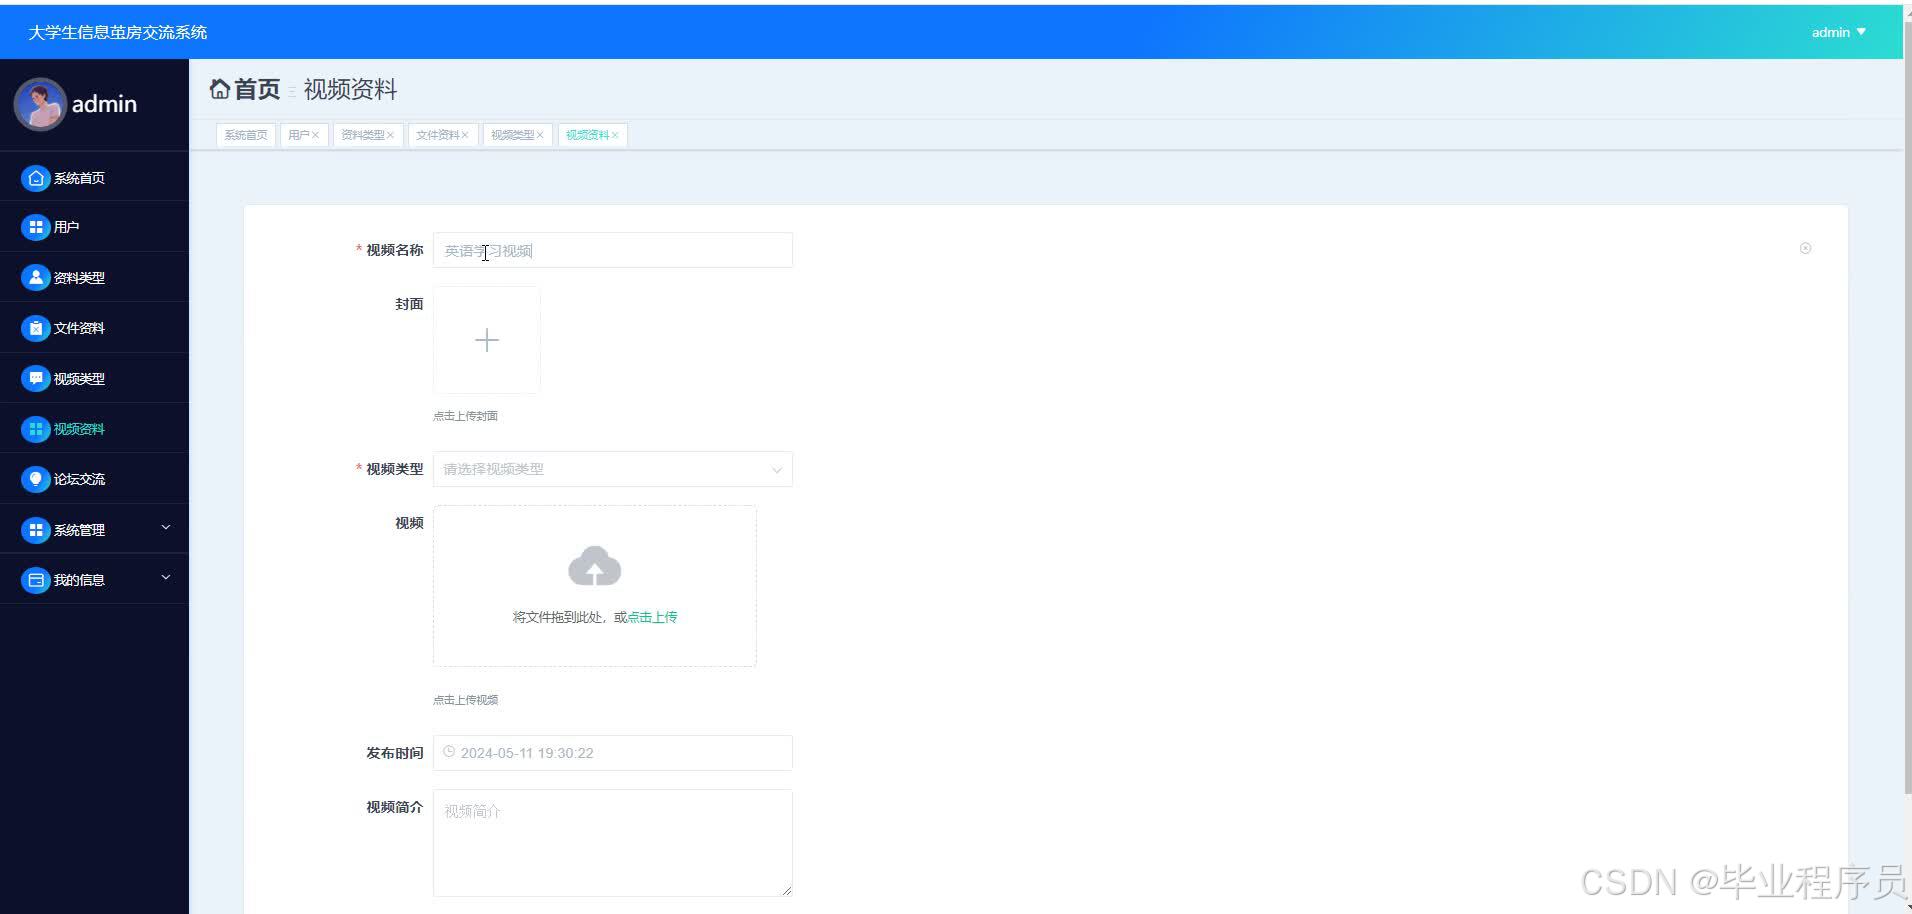
Task: Click the 视频资料 breadcrumb title
Action: click(x=350, y=89)
